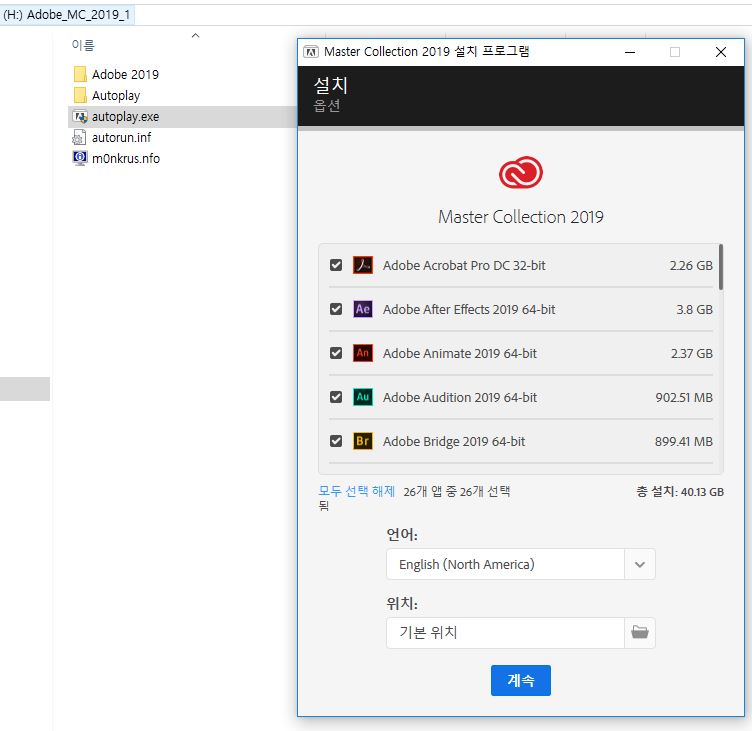This screenshot has width=752, height=731.
Task: Click the After Effects Ae icon
Action: click(363, 309)
